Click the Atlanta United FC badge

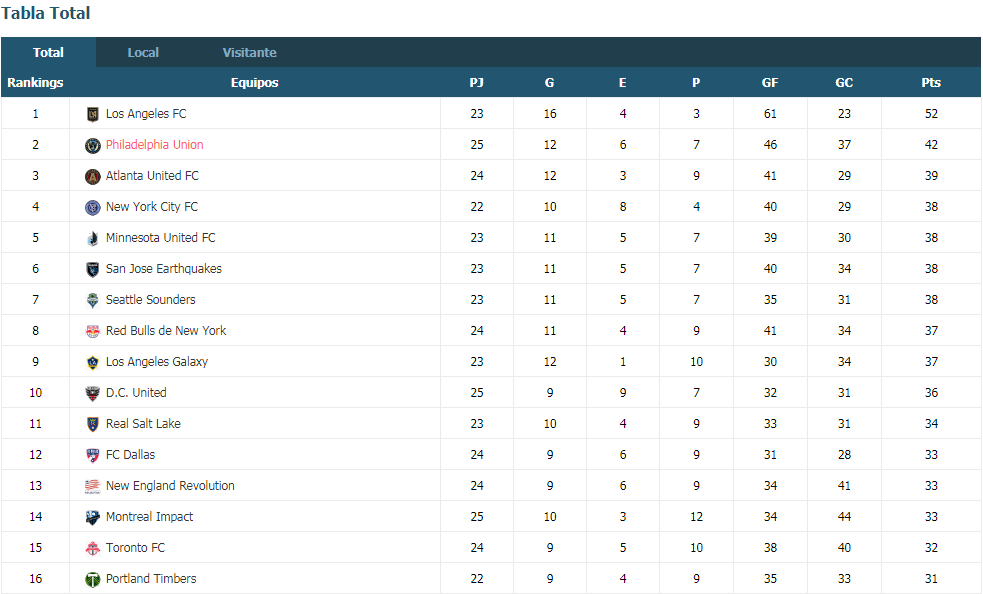pos(92,176)
